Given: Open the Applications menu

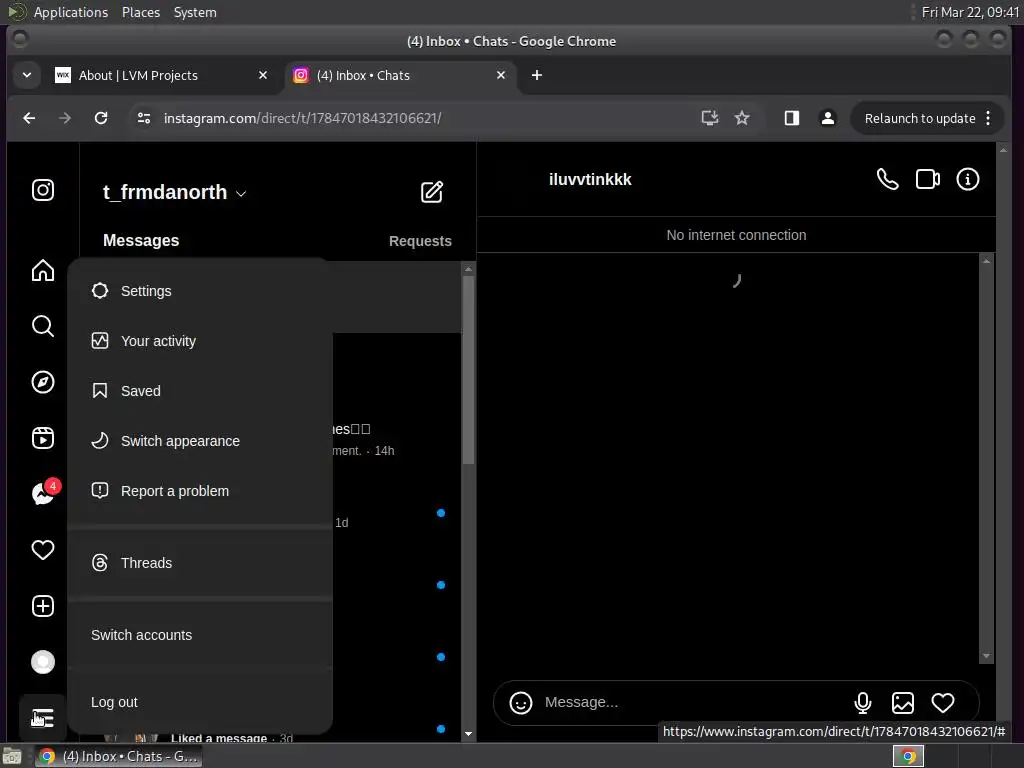Looking at the screenshot, I should (x=71, y=12).
